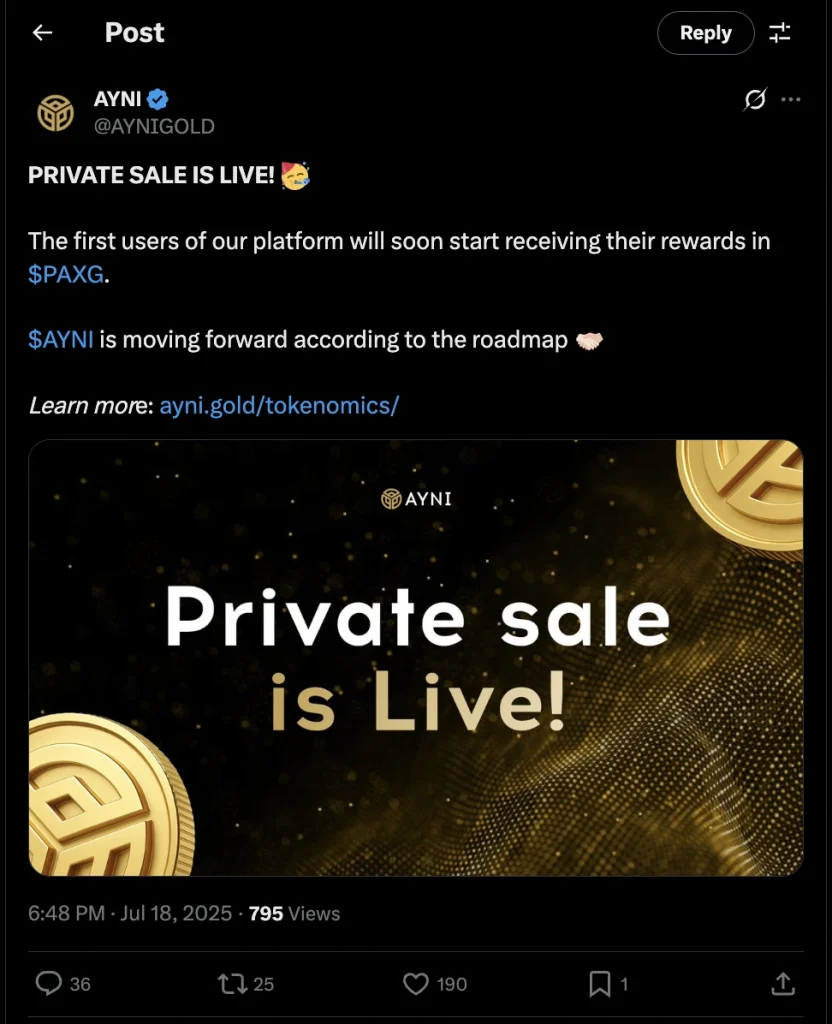832x1024 pixels.
Task: Navigate back with the arrow icon
Action: click(x=41, y=33)
